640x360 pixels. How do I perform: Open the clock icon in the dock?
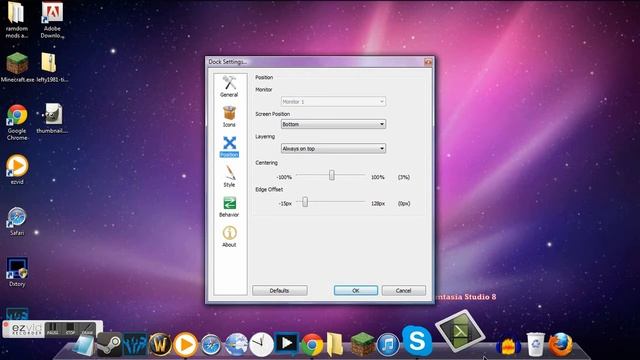(261, 345)
